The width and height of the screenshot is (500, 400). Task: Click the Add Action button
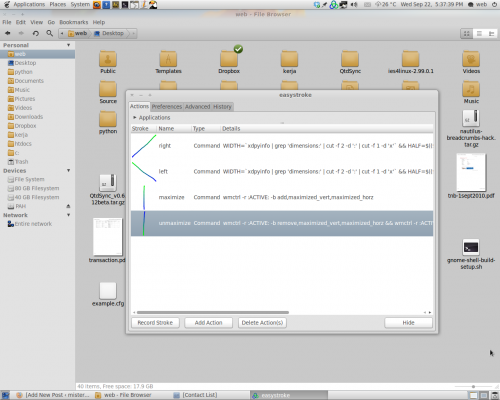(208, 323)
